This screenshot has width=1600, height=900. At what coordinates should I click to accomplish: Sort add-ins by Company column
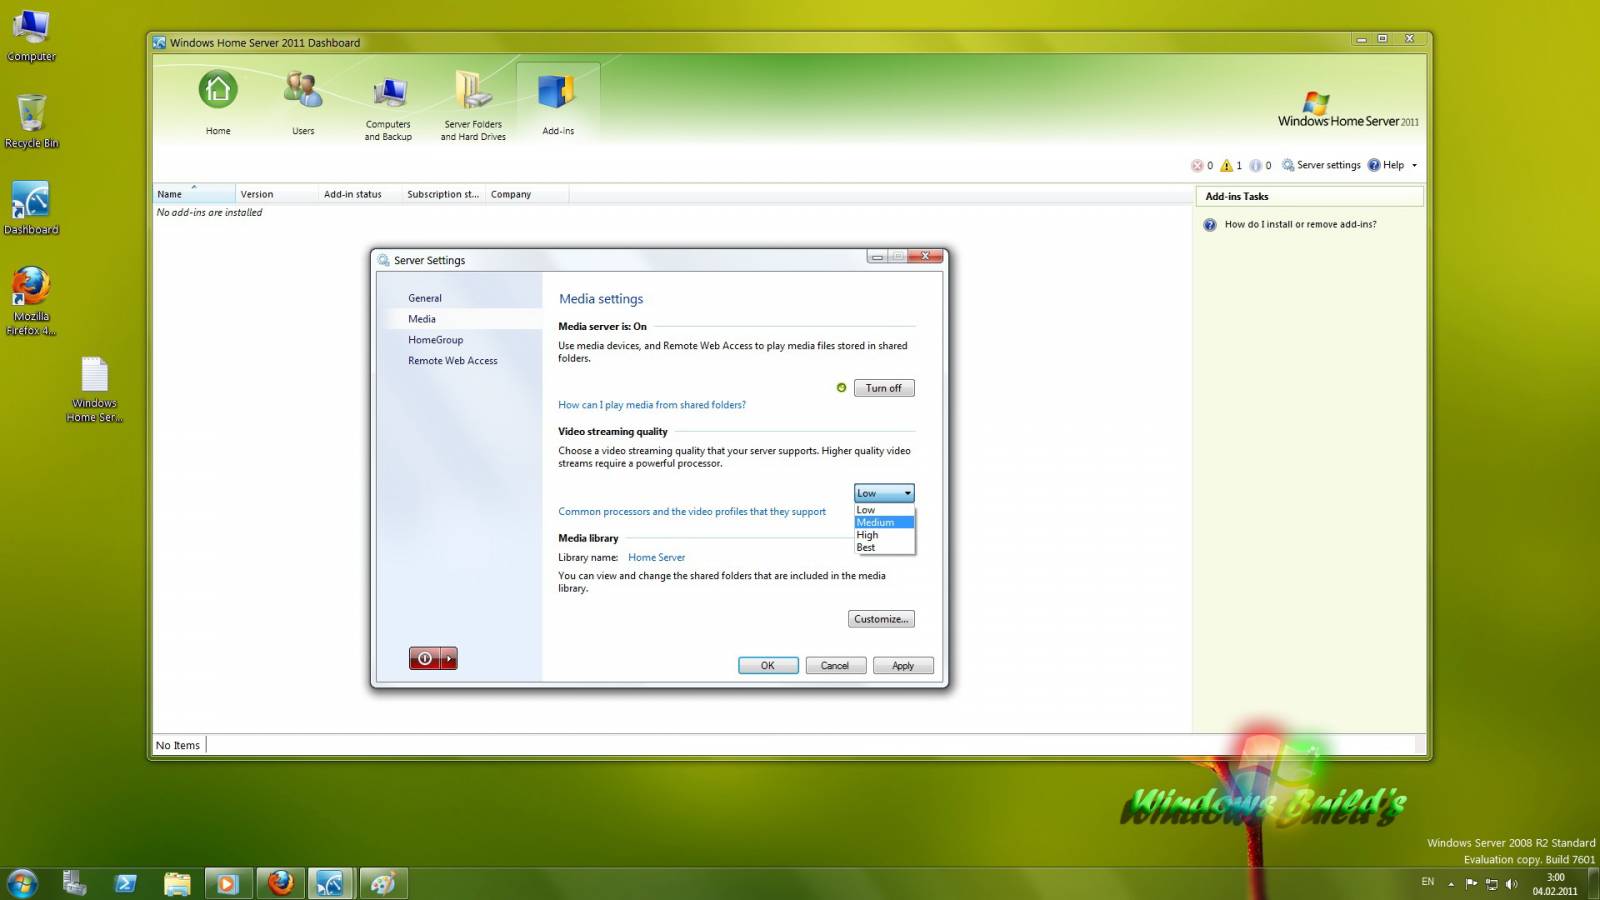tap(527, 194)
